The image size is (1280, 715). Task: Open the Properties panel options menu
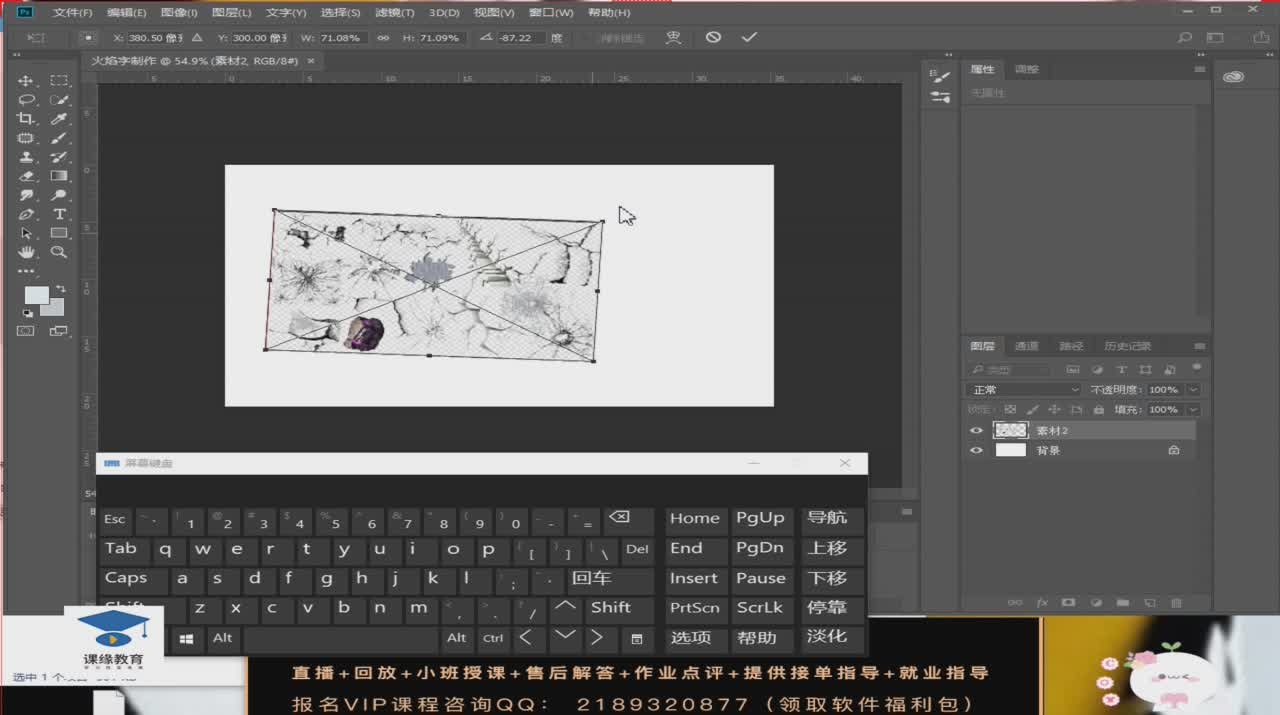click(x=1199, y=69)
